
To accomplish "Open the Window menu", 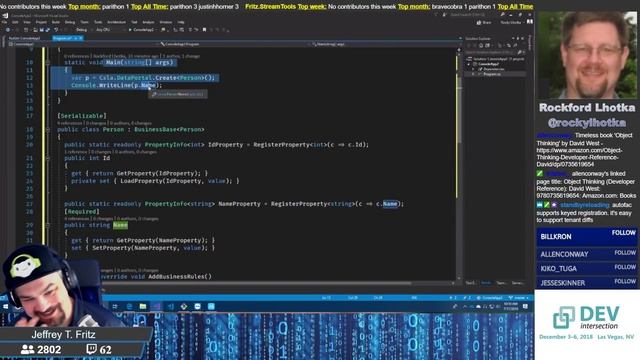I will [165, 22].
